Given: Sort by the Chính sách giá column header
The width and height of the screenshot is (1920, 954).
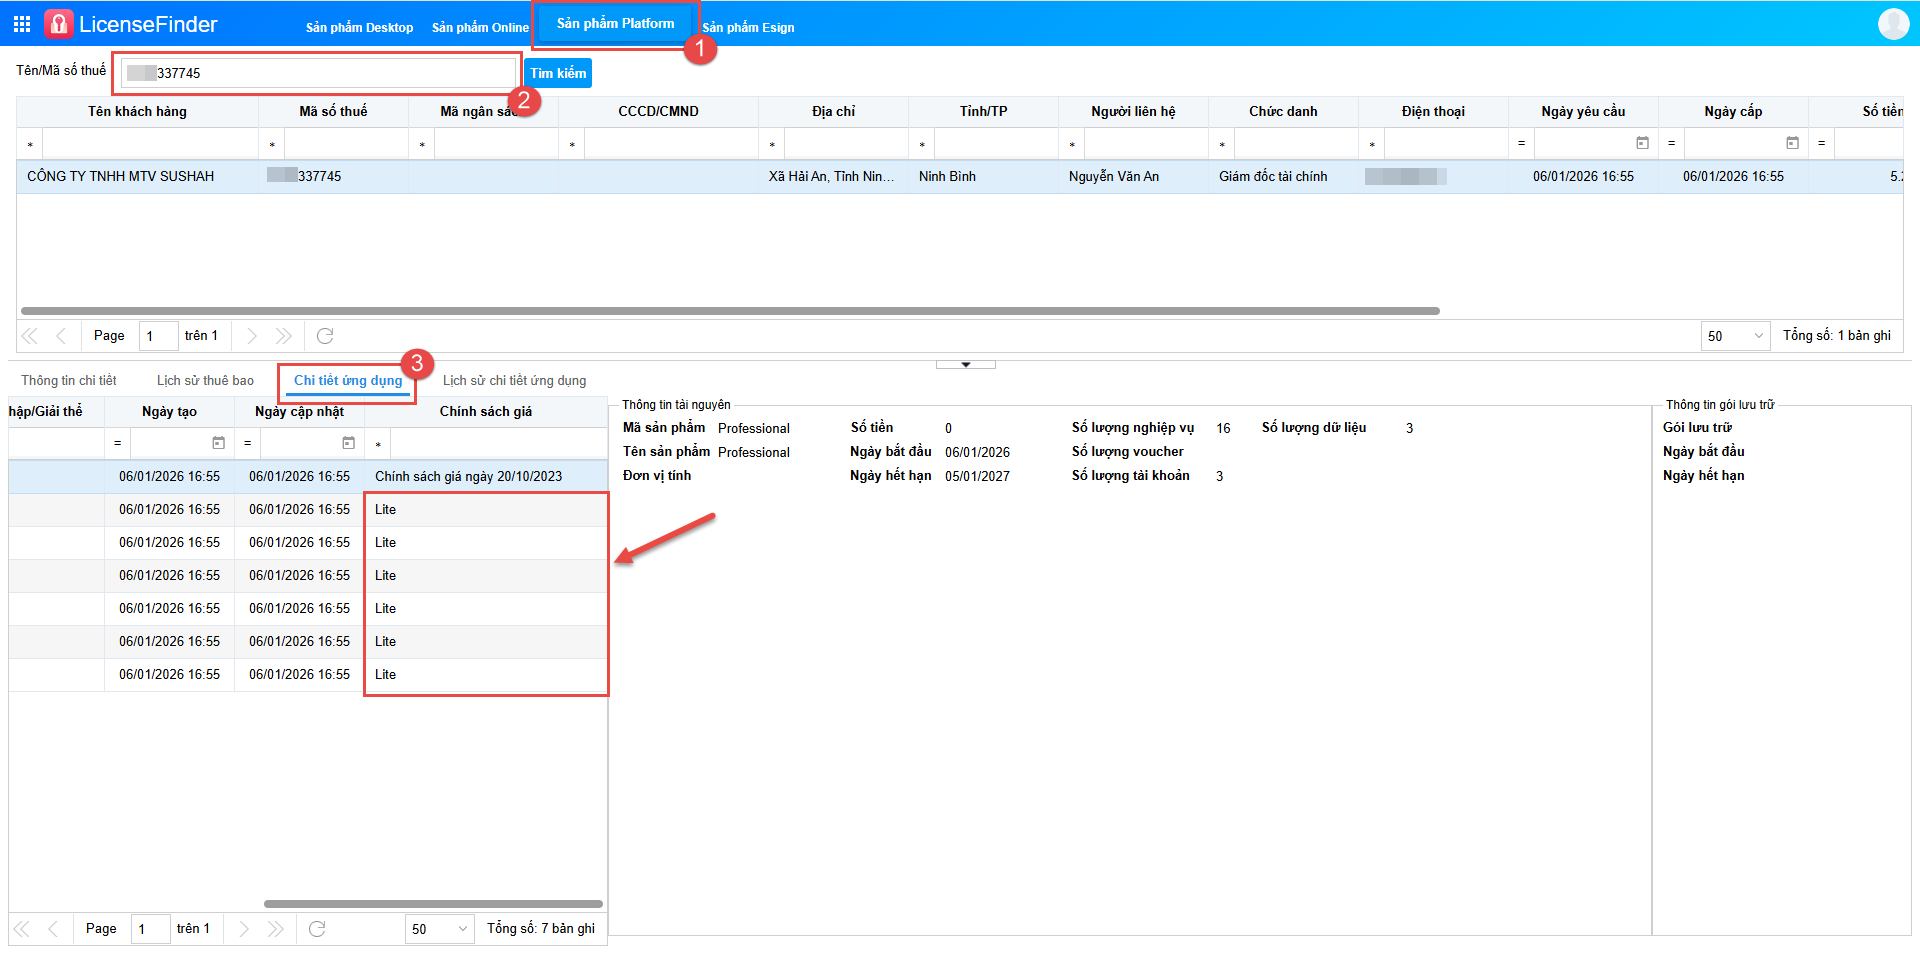Looking at the screenshot, I should coord(485,412).
